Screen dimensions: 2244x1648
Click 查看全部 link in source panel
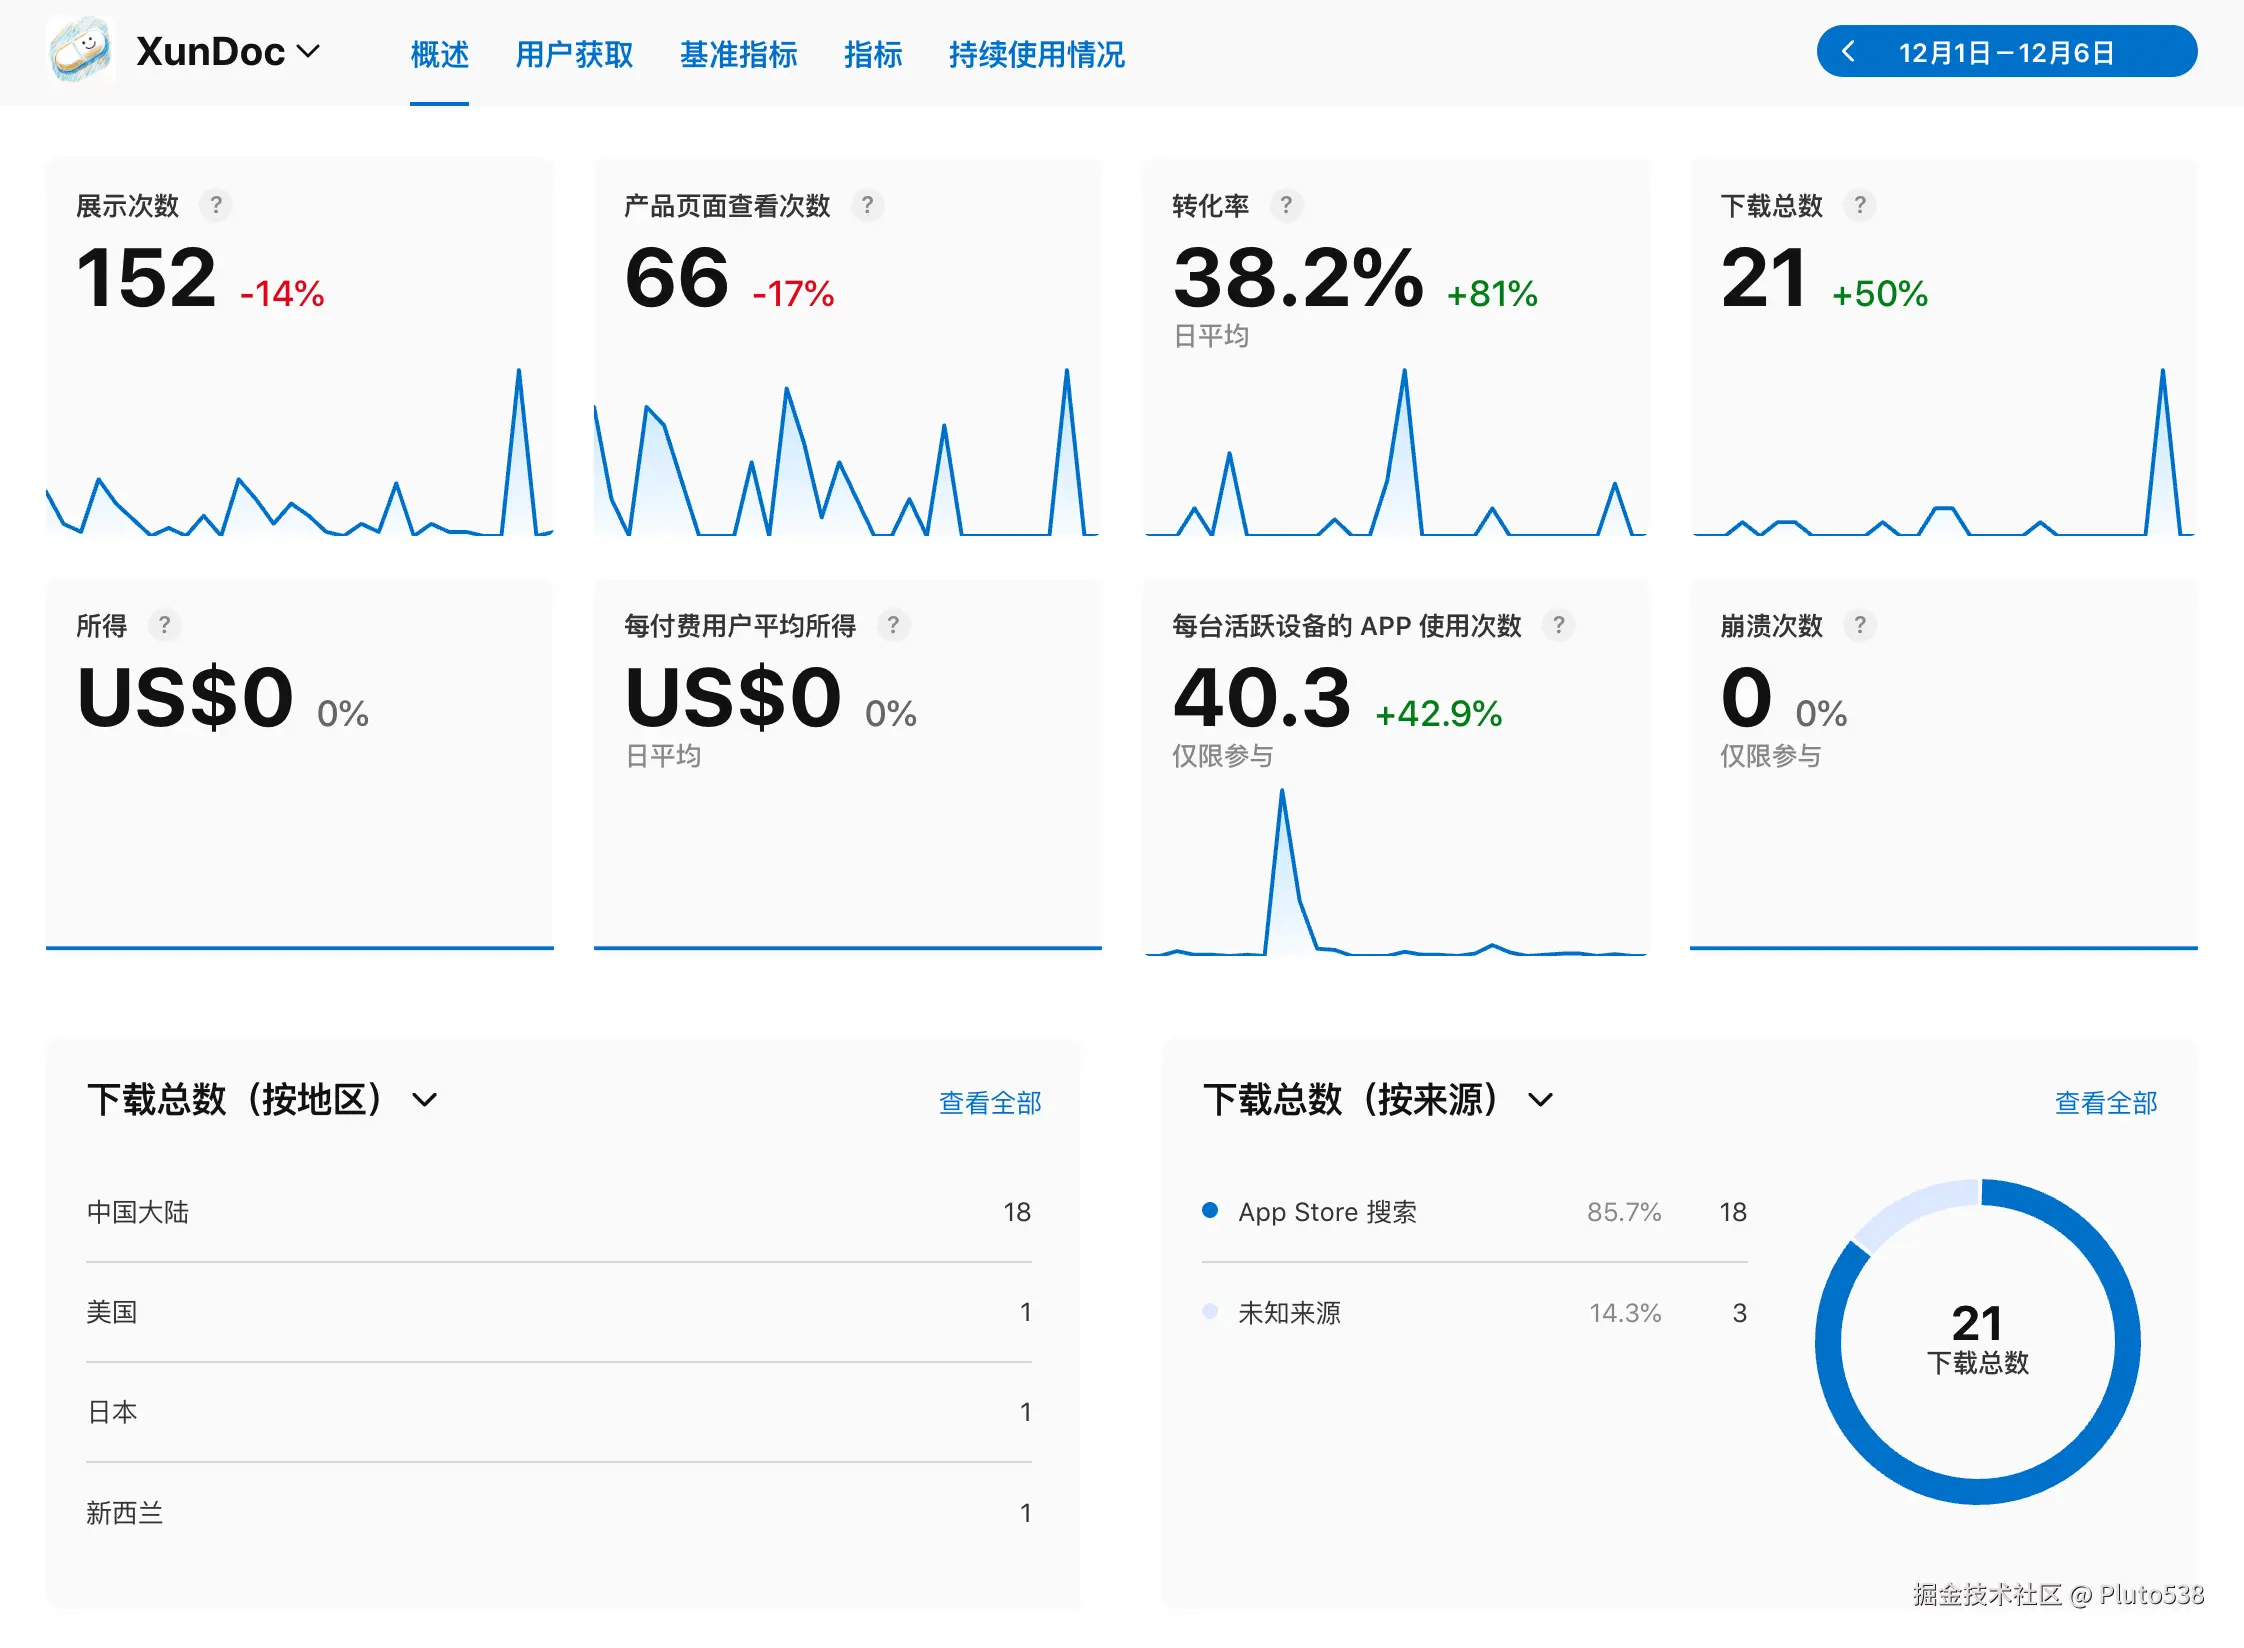pos(2105,1102)
